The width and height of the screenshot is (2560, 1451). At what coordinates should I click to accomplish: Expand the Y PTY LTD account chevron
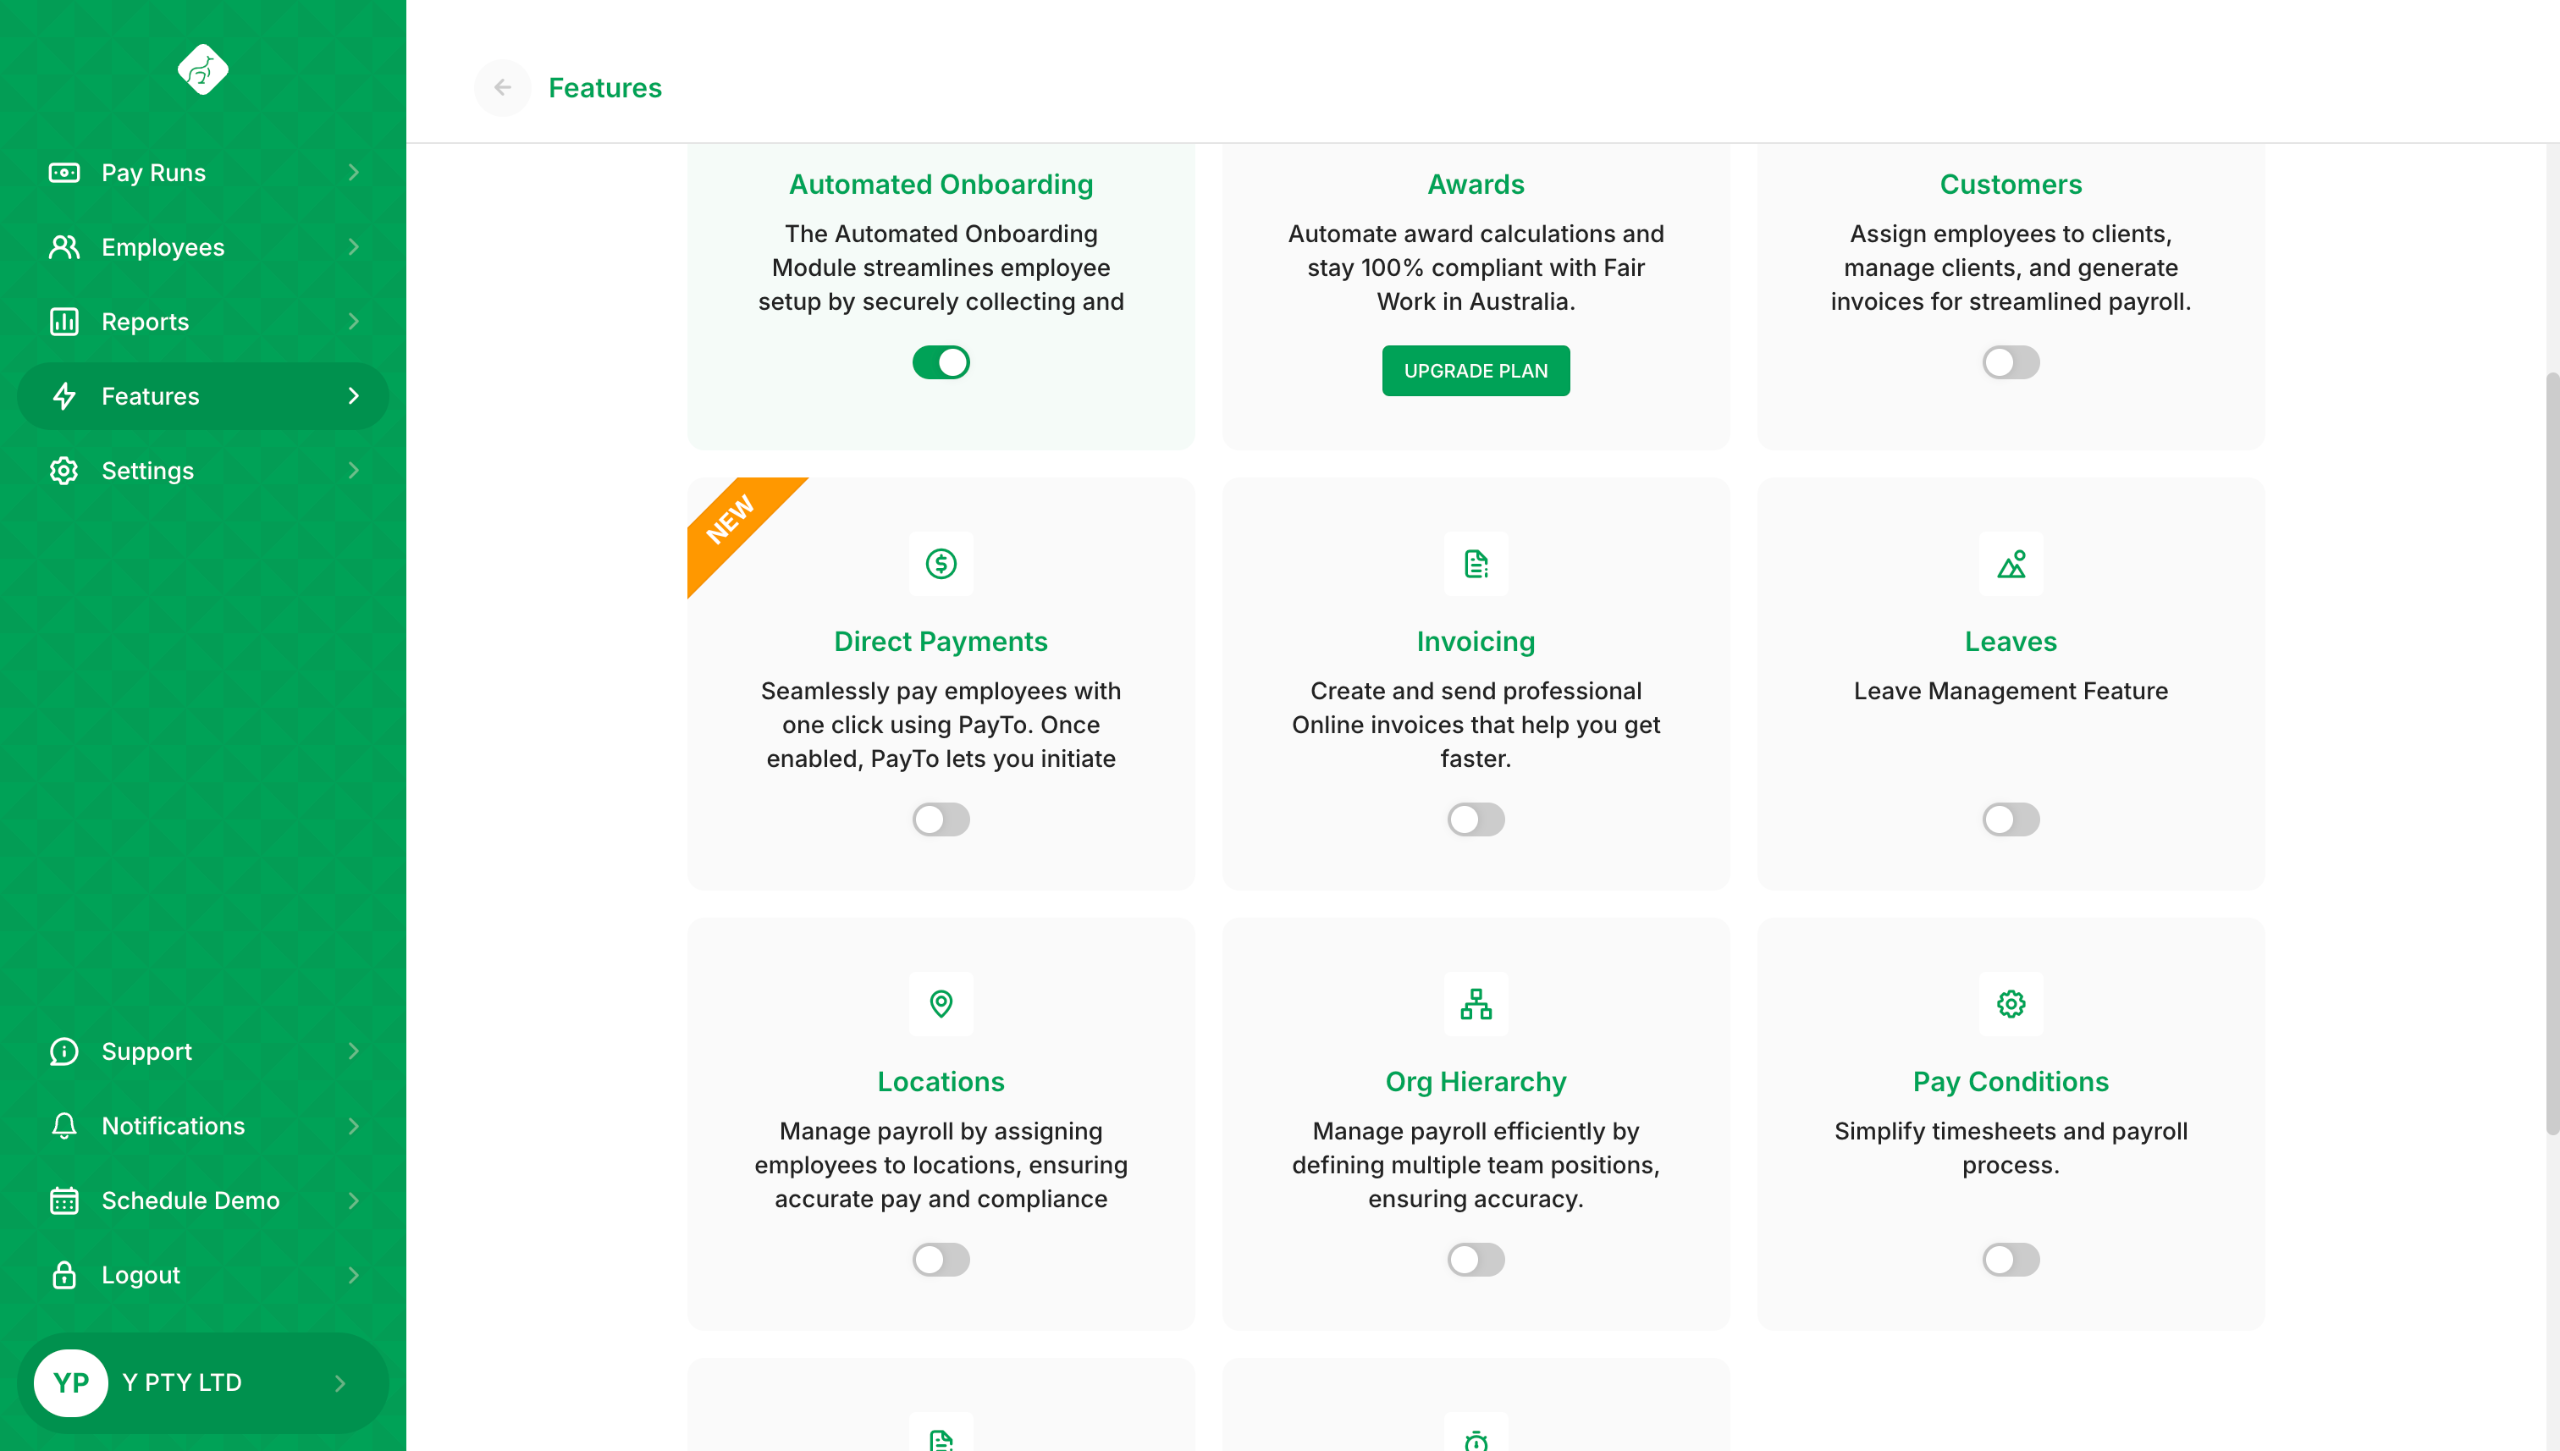click(340, 1383)
